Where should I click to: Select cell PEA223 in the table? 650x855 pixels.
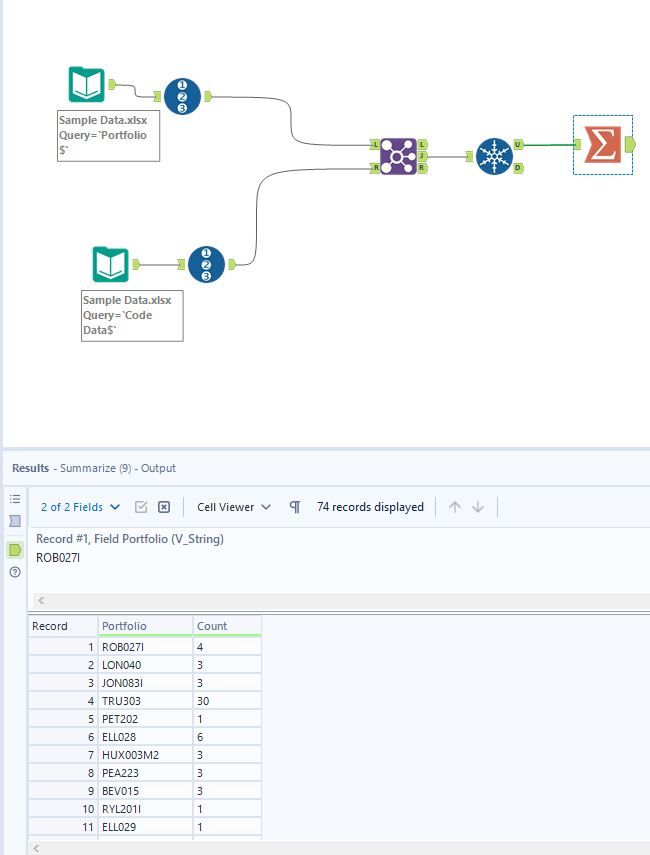pos(145,773)
